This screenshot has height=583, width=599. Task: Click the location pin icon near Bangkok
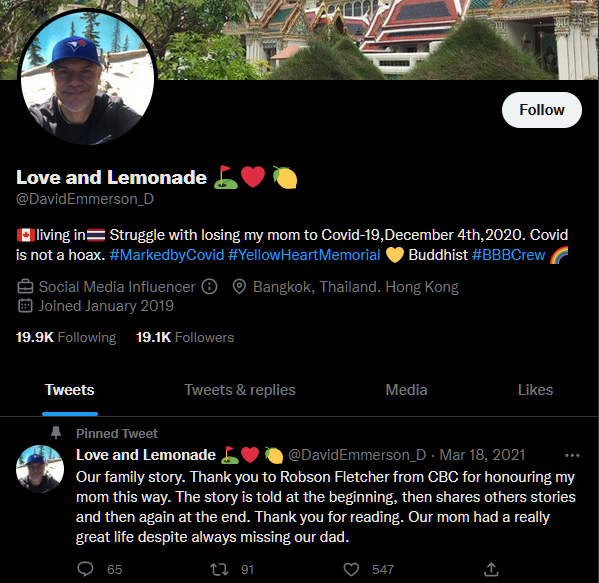pyautogui.click(x=239, y=287)
